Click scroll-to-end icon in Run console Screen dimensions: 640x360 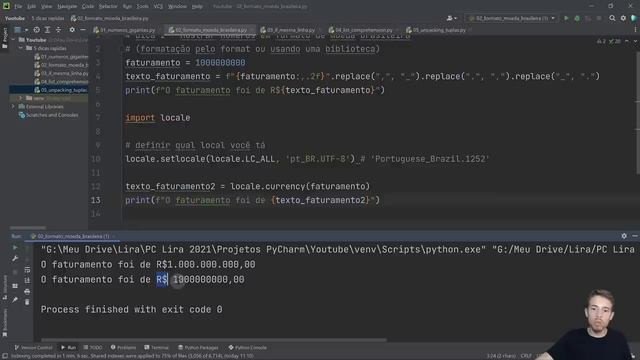click(x=27, y=280)
